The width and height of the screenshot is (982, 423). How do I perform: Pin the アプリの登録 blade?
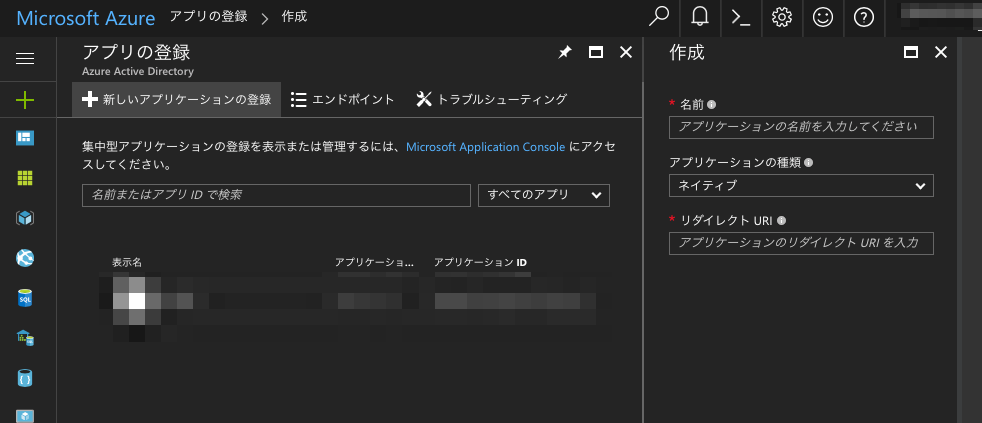[565, 53]
